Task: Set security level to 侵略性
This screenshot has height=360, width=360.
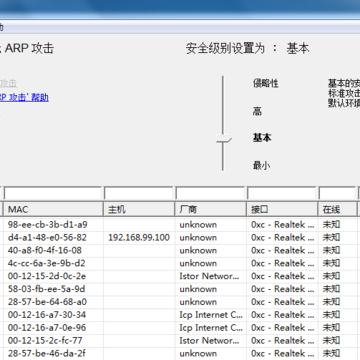Action: [265, 83]
